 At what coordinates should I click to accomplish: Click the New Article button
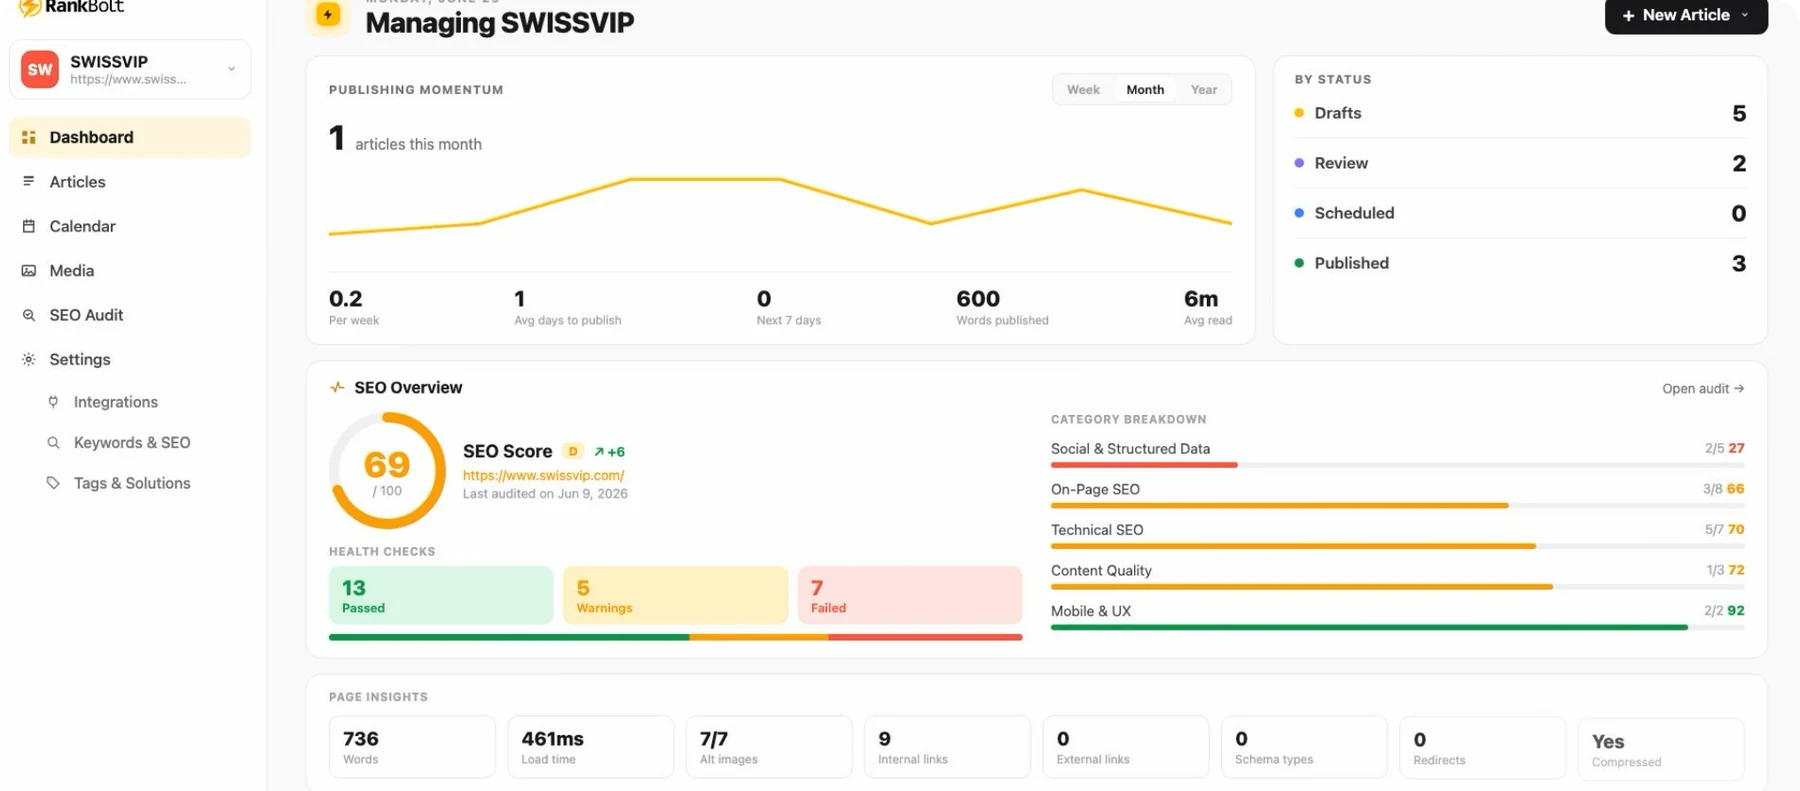point(1686,15)
